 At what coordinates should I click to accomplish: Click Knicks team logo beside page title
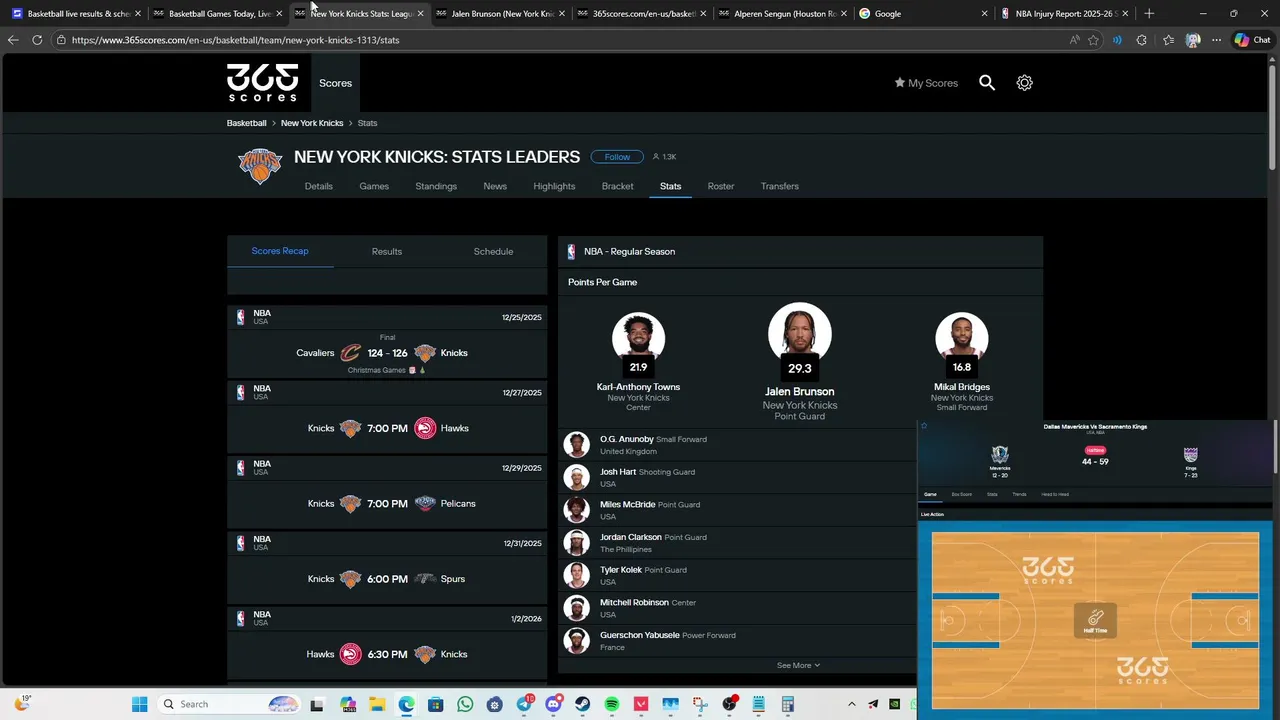pyautogui.click(x=260, y=166)
